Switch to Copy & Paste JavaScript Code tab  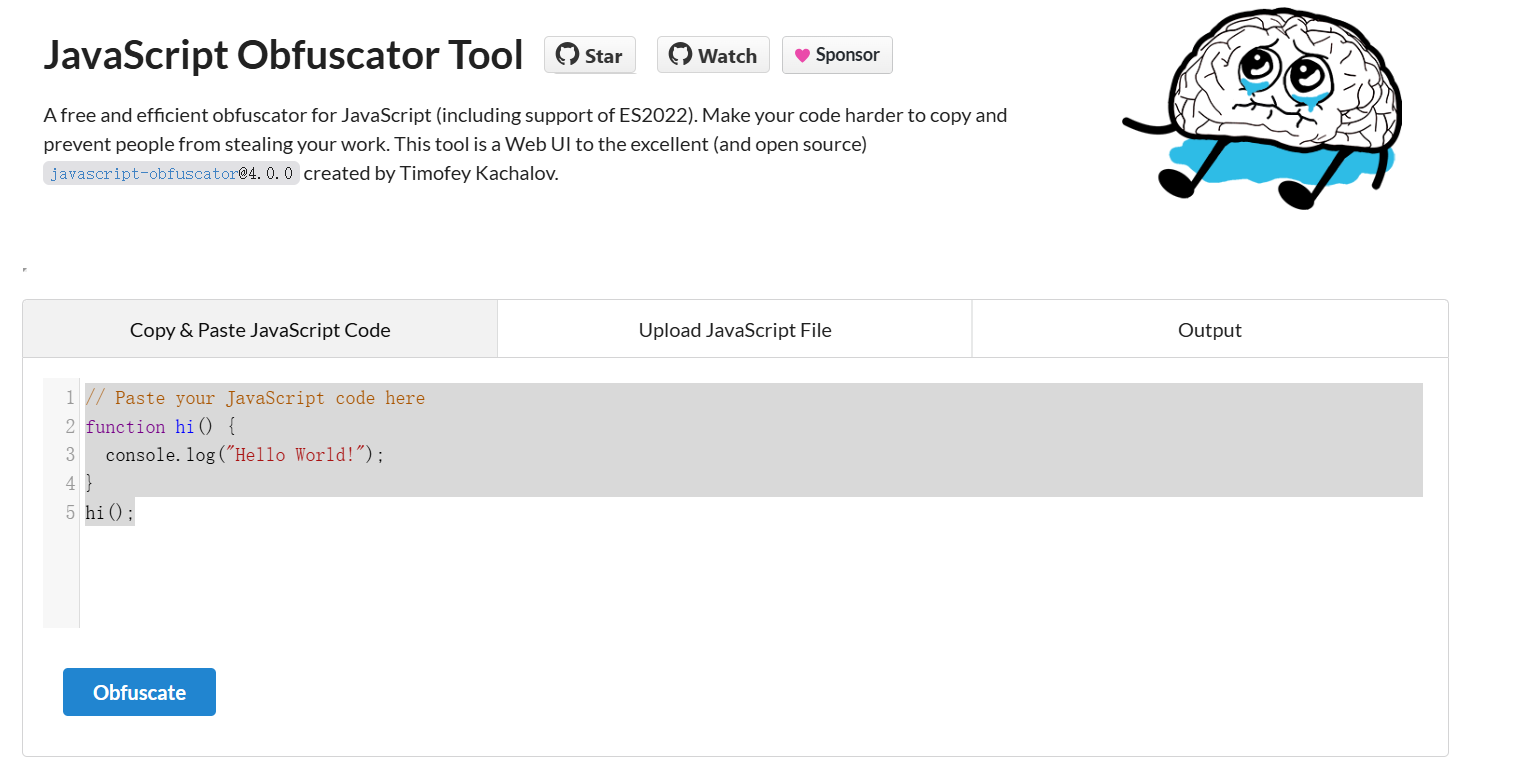coord(260,329)
